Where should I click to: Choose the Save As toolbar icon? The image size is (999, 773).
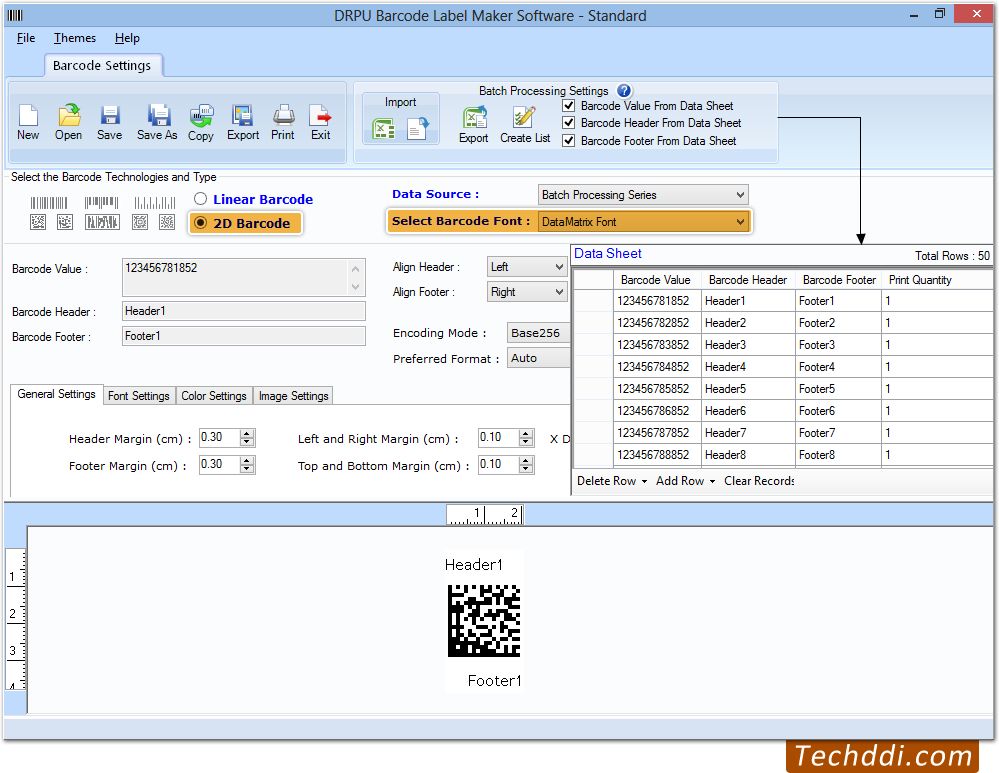tap(157, 122)
